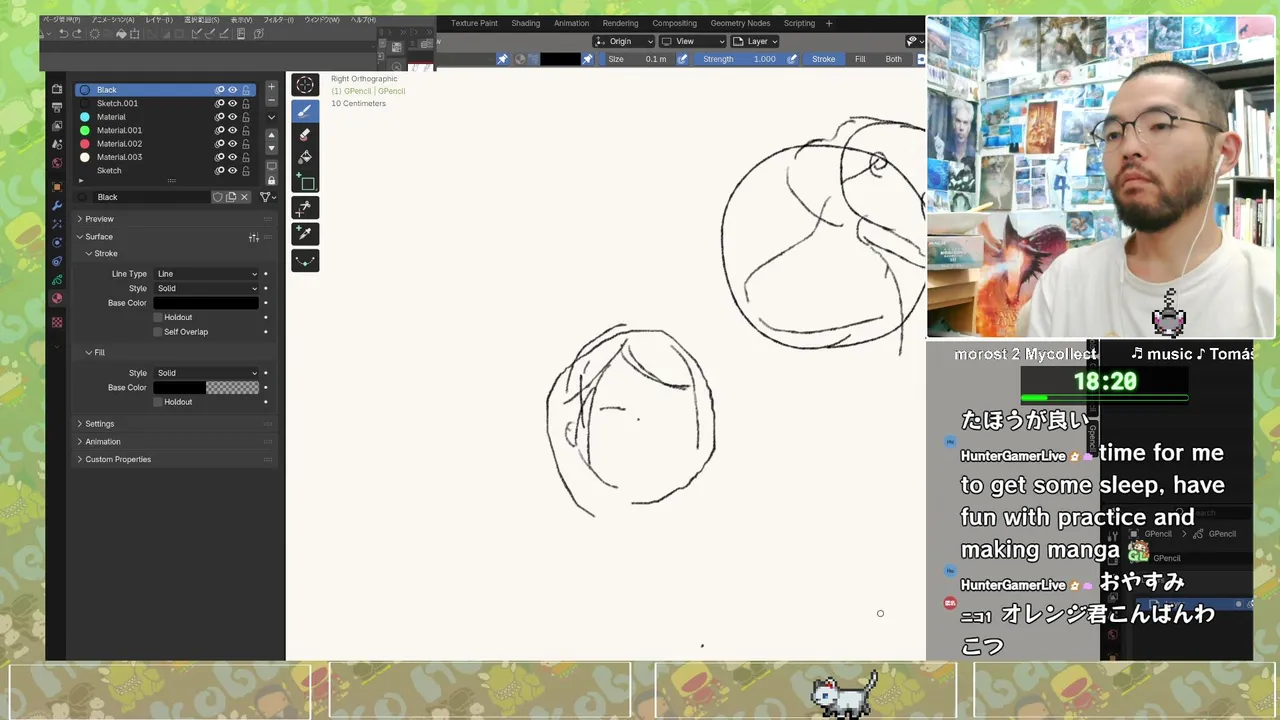The width and height of the screenshot is (1280, 720).
Task: Switch to the Compositing workspace
Action: (x=674, y=23)
